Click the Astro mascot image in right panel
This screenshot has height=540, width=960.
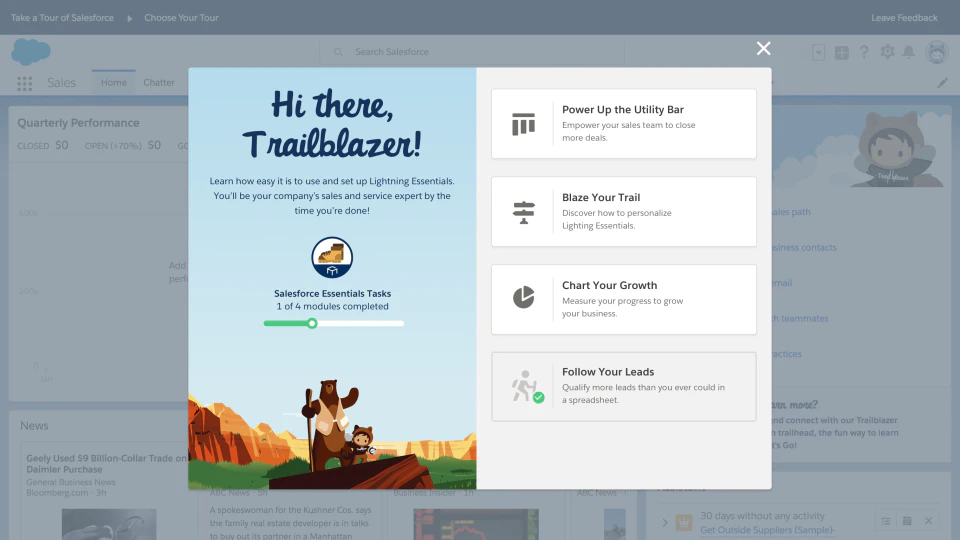coord(895,150)
